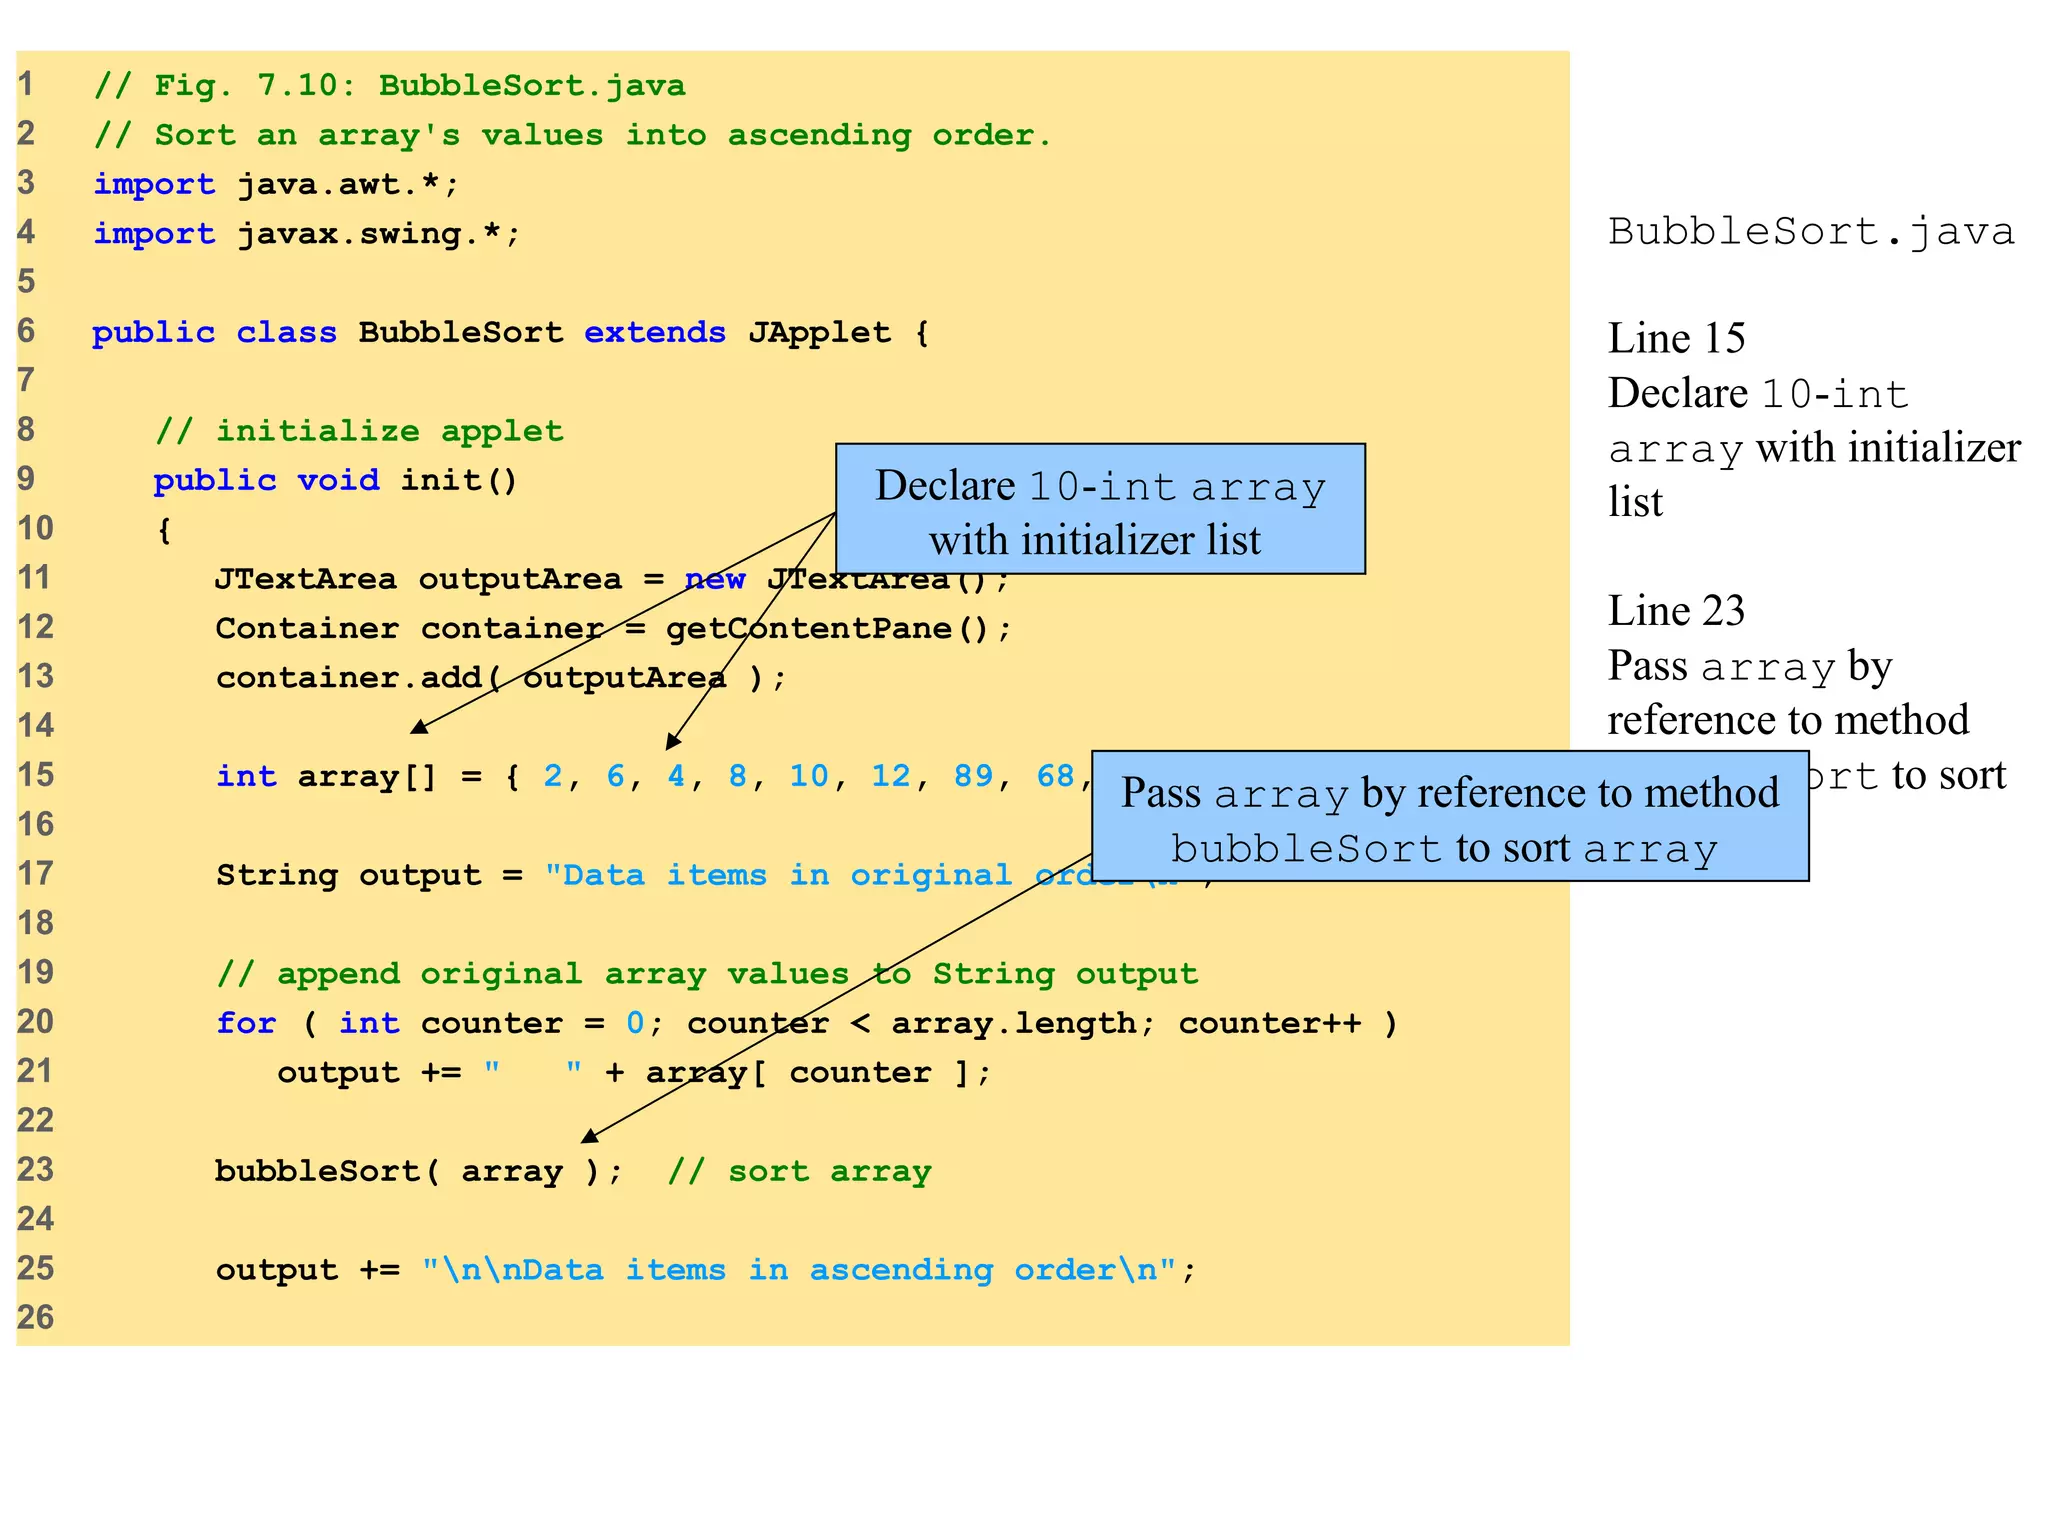Click "output +=" on line 21

point(369,1072)
